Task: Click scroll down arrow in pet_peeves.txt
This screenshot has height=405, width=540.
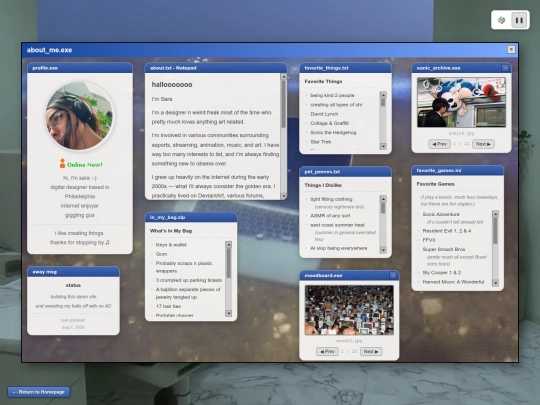Action: point(383,250)
